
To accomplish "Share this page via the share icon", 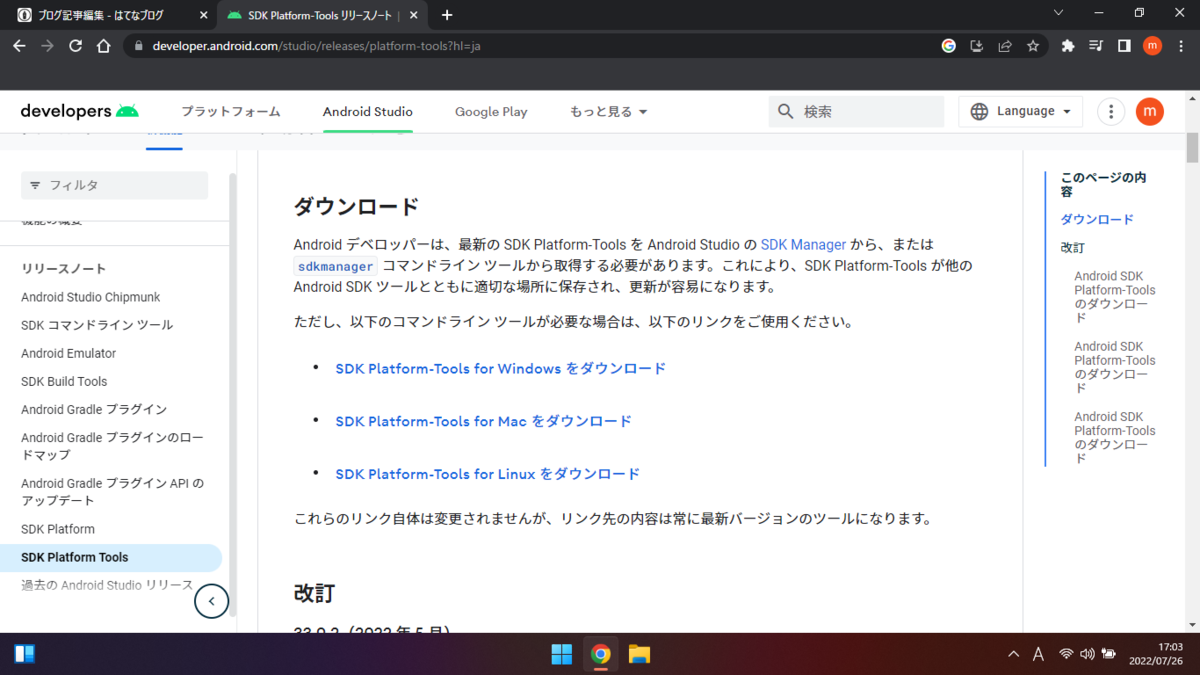I will (x=1005, y=46).
